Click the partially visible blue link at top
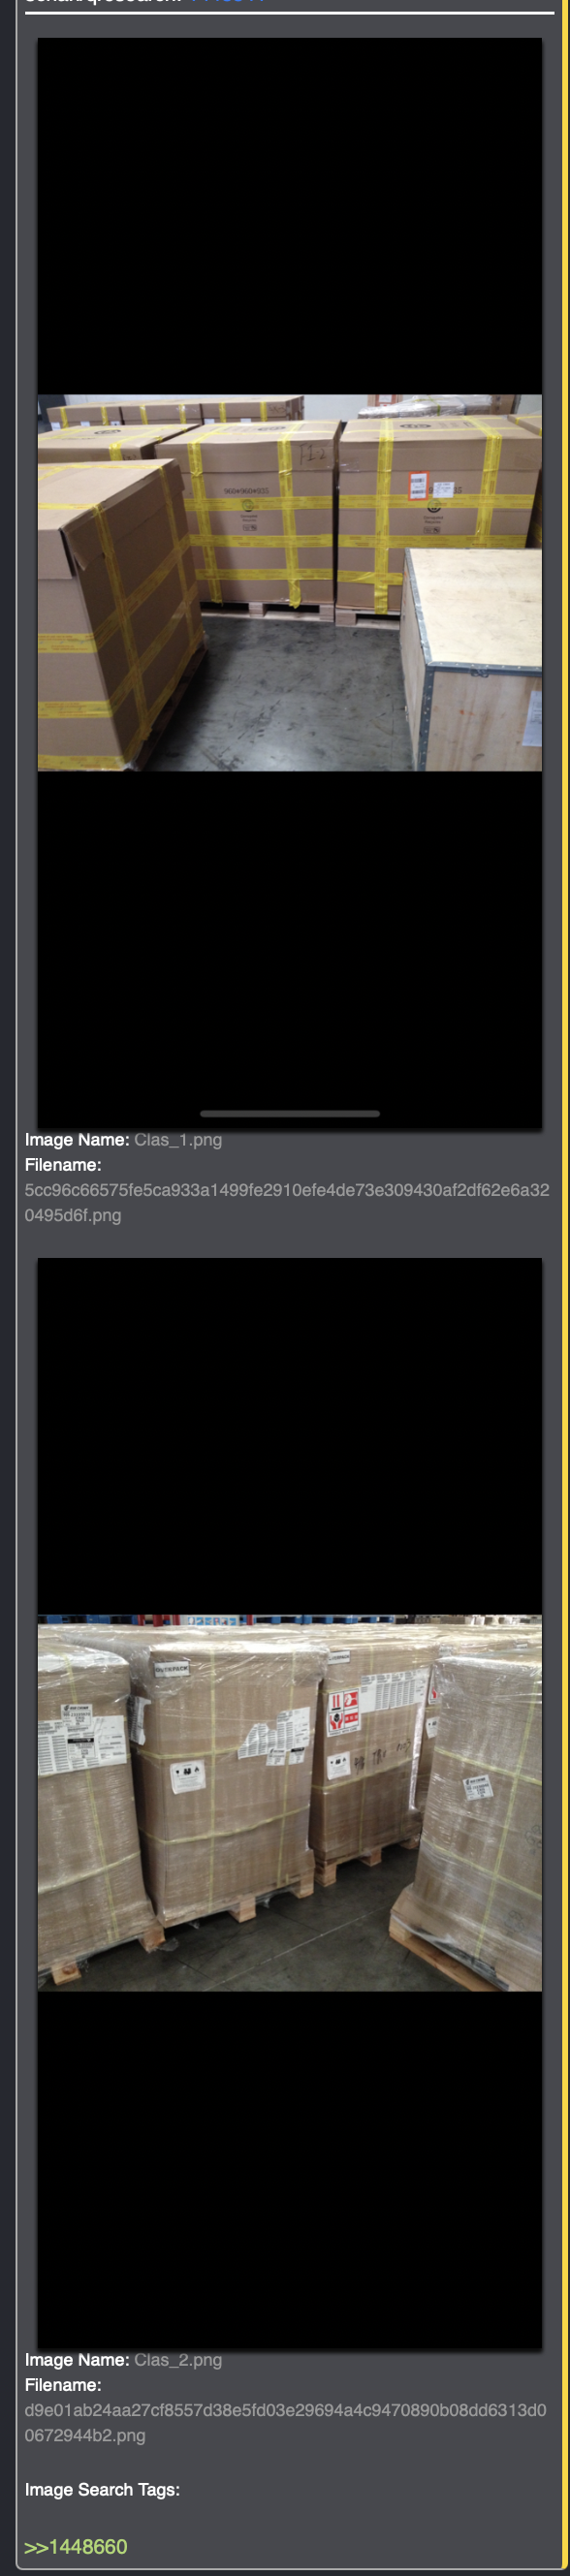This screenshot has height=2576, width=570. pos(226,3)
